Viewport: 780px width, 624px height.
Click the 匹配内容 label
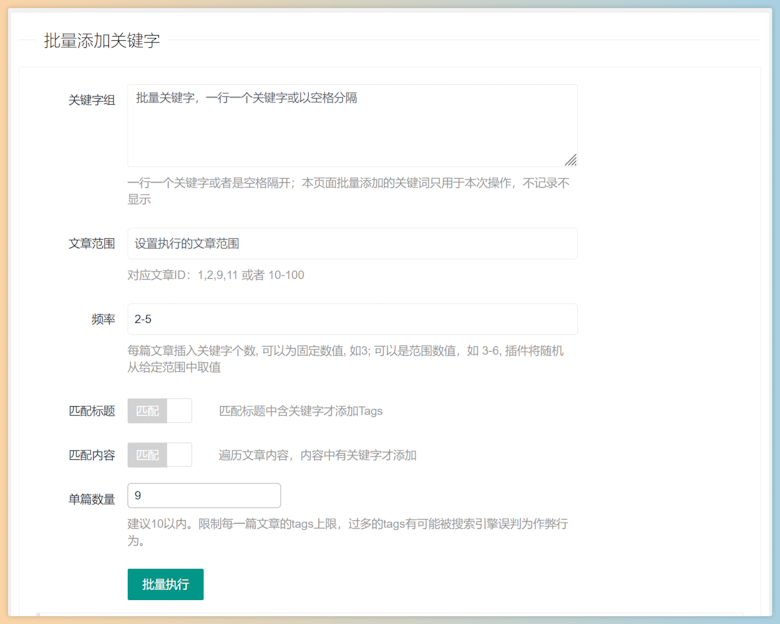(x=92, y=455)
